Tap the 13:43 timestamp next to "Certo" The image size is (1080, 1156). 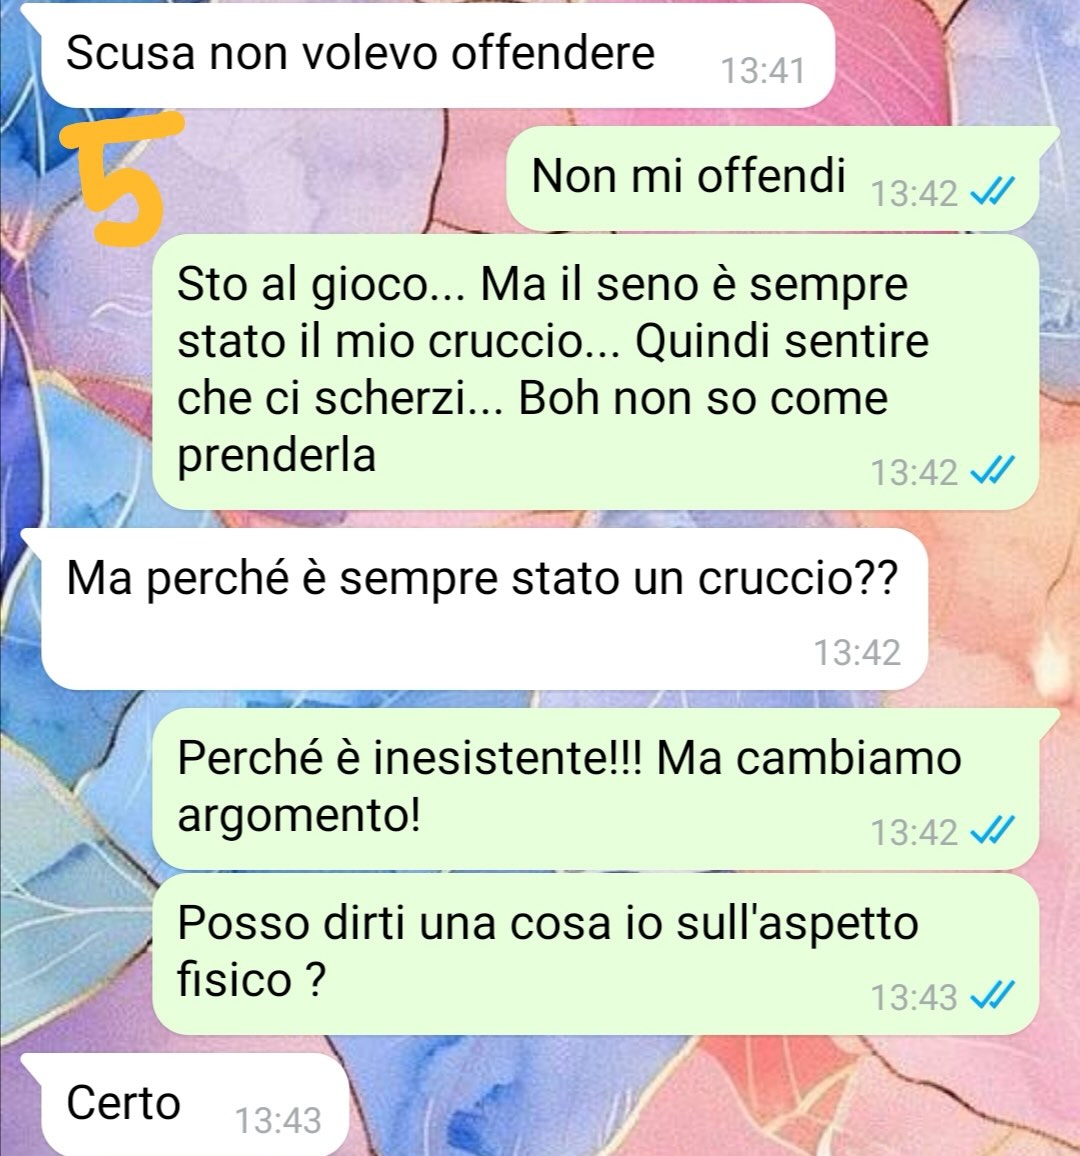278,1121
